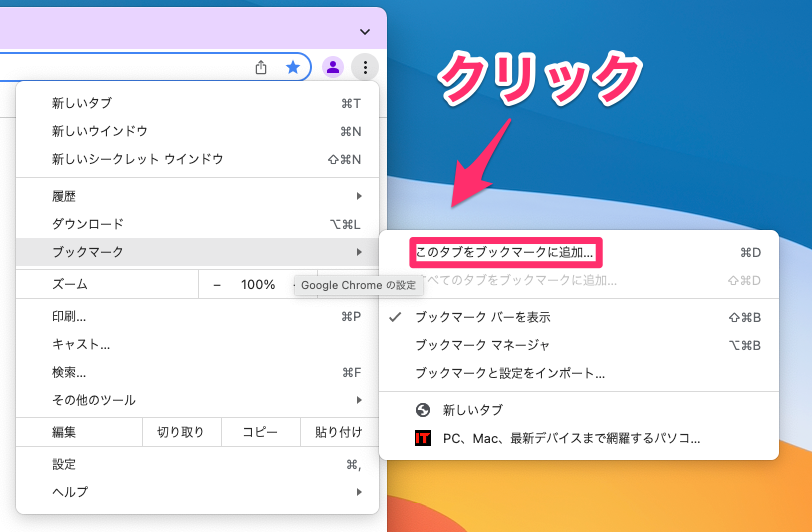Decrease zoom with the minus button
Screen dimensions: 812x532
[217, 284]
